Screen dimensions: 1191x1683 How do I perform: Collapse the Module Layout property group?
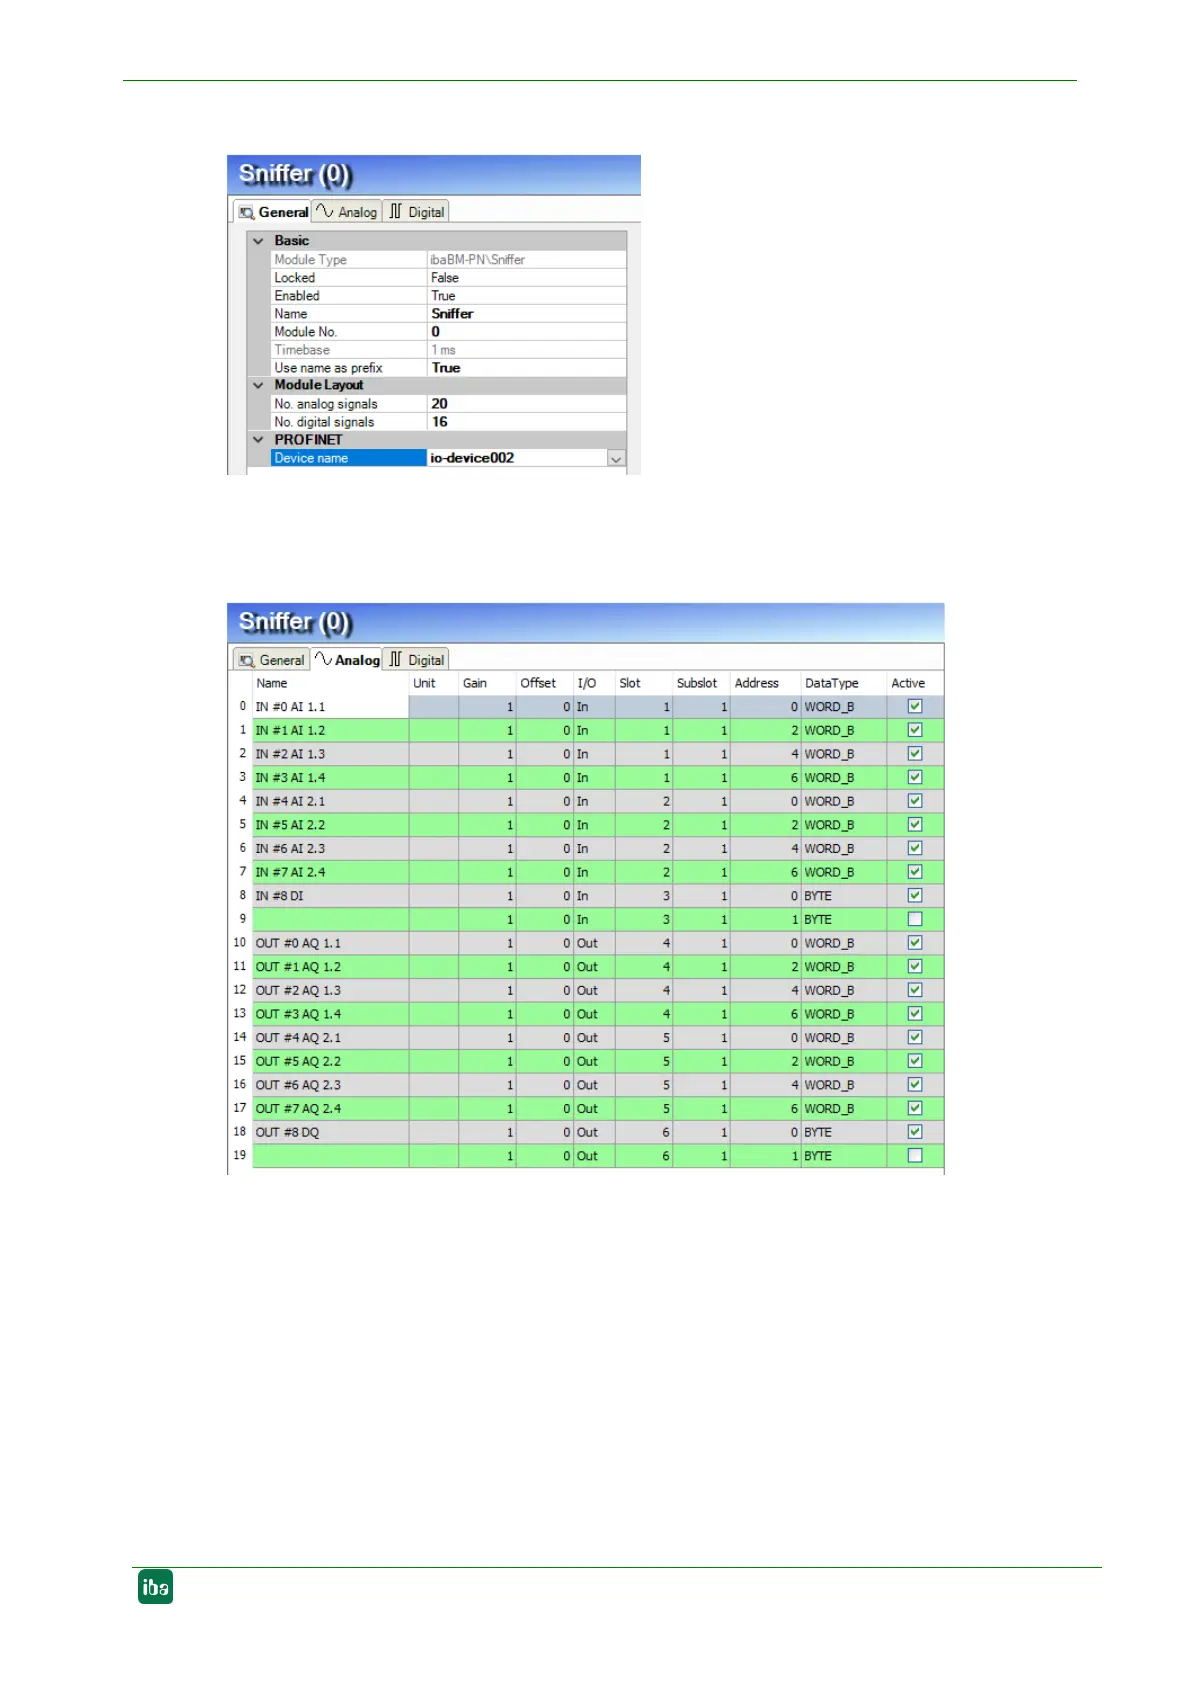pyautogui.click(x=258, y=385)
